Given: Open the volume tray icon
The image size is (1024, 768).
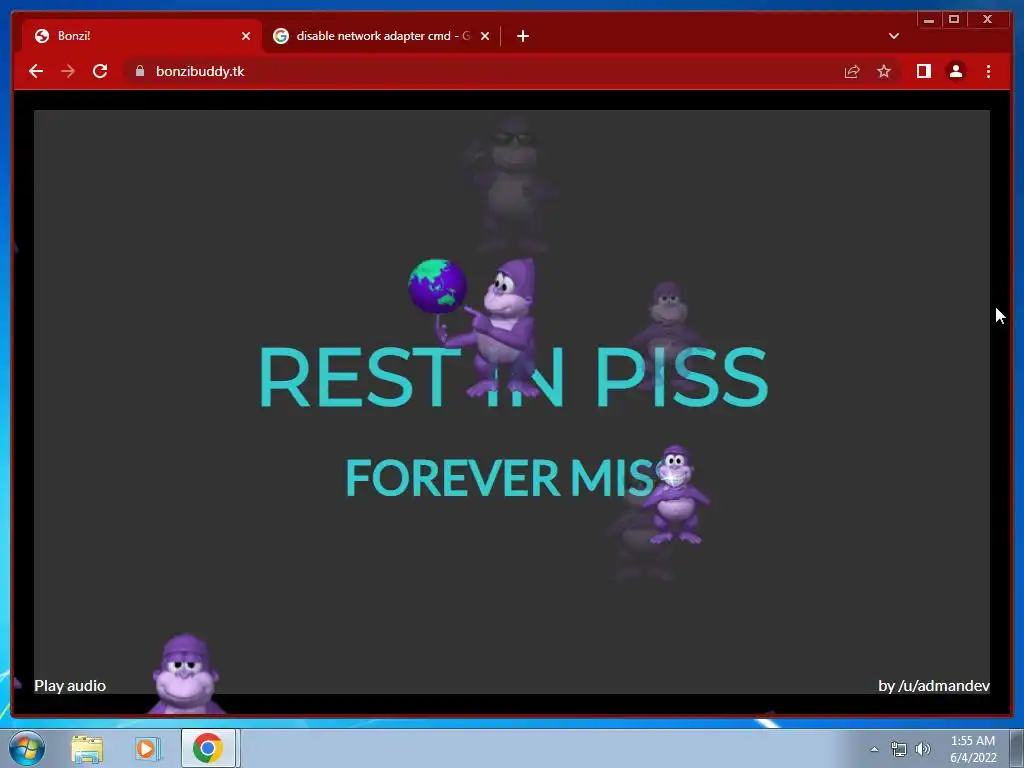Looking at the screenshot, I should (x=923, y=749).
